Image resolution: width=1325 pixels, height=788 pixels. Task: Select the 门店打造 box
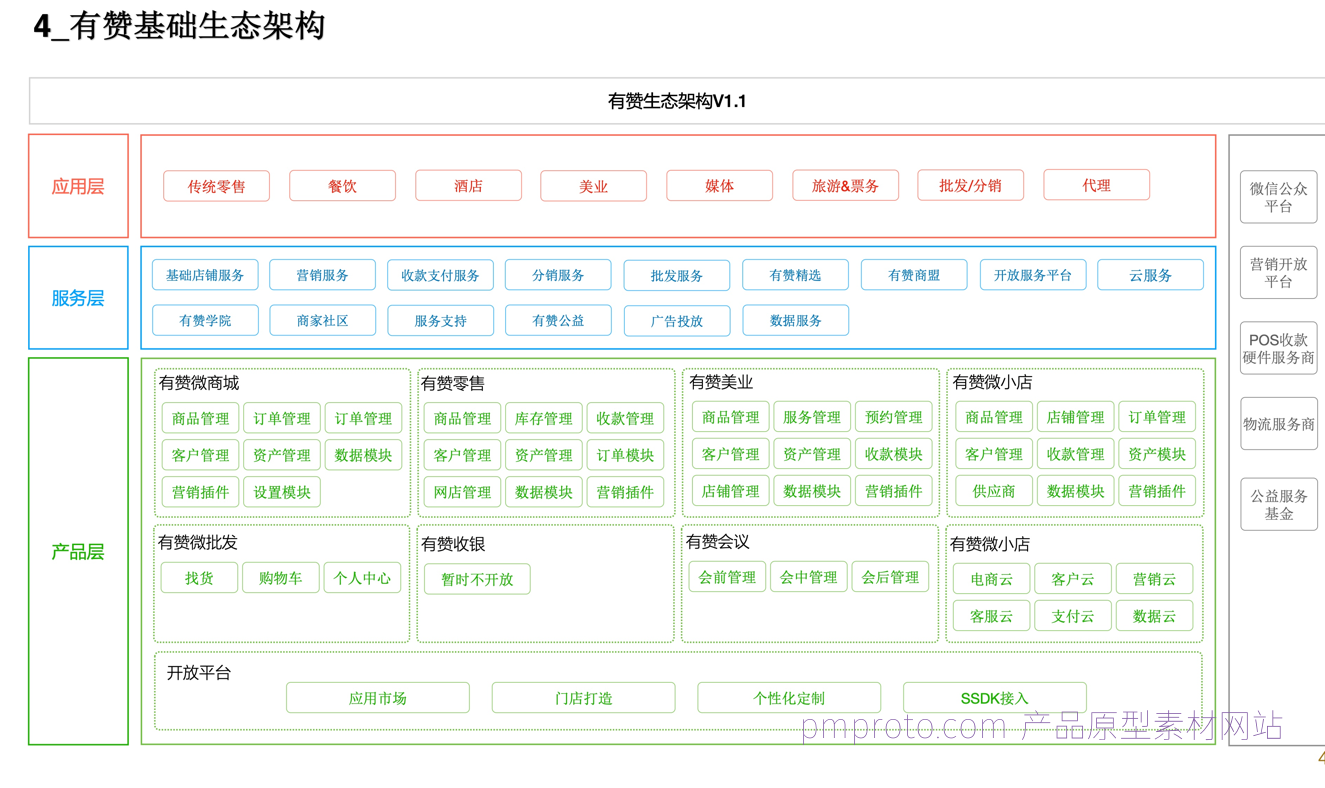(584, 698)
